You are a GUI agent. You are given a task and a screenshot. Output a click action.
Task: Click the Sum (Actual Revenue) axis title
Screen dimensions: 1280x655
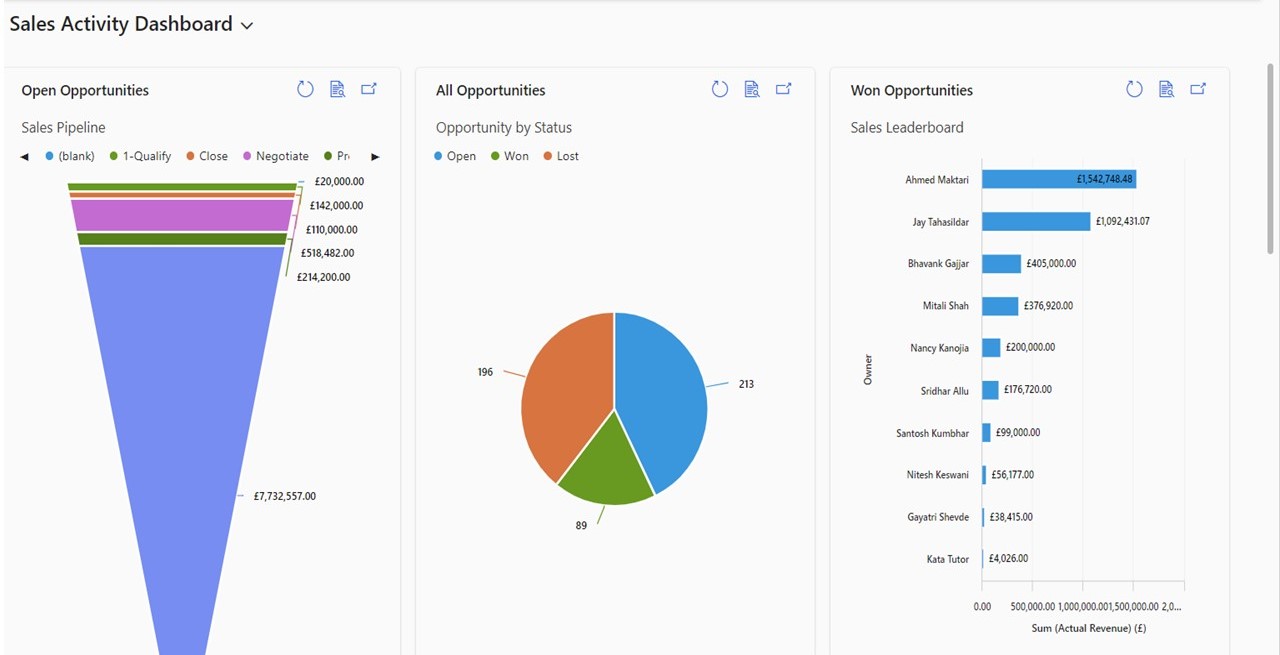[x=1088, y=629]
